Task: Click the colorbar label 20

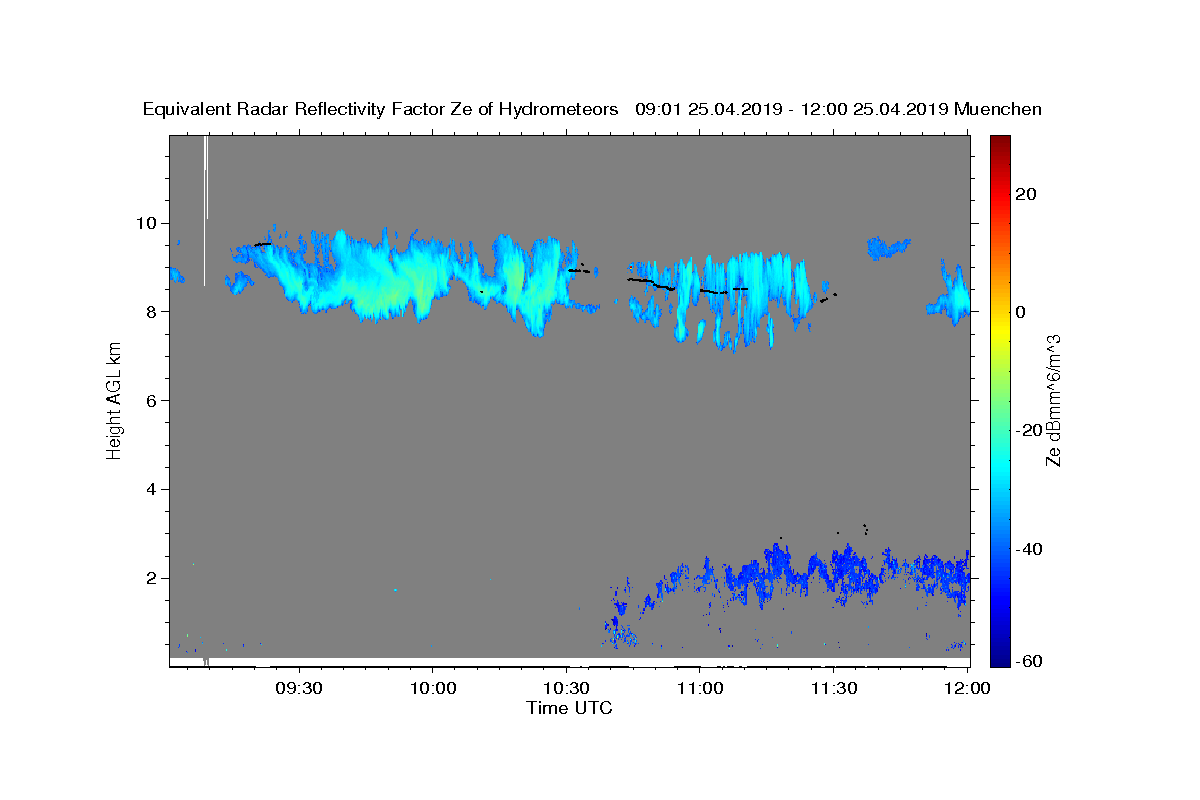Action: (x=1025, y=193)
